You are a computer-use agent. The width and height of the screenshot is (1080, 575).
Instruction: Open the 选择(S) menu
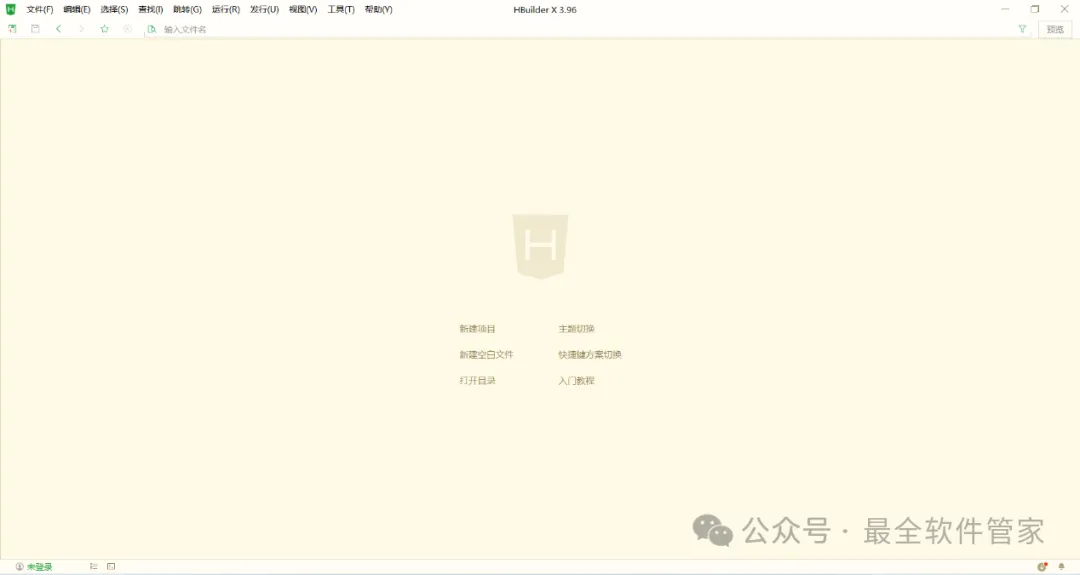(x=114, y=10)
